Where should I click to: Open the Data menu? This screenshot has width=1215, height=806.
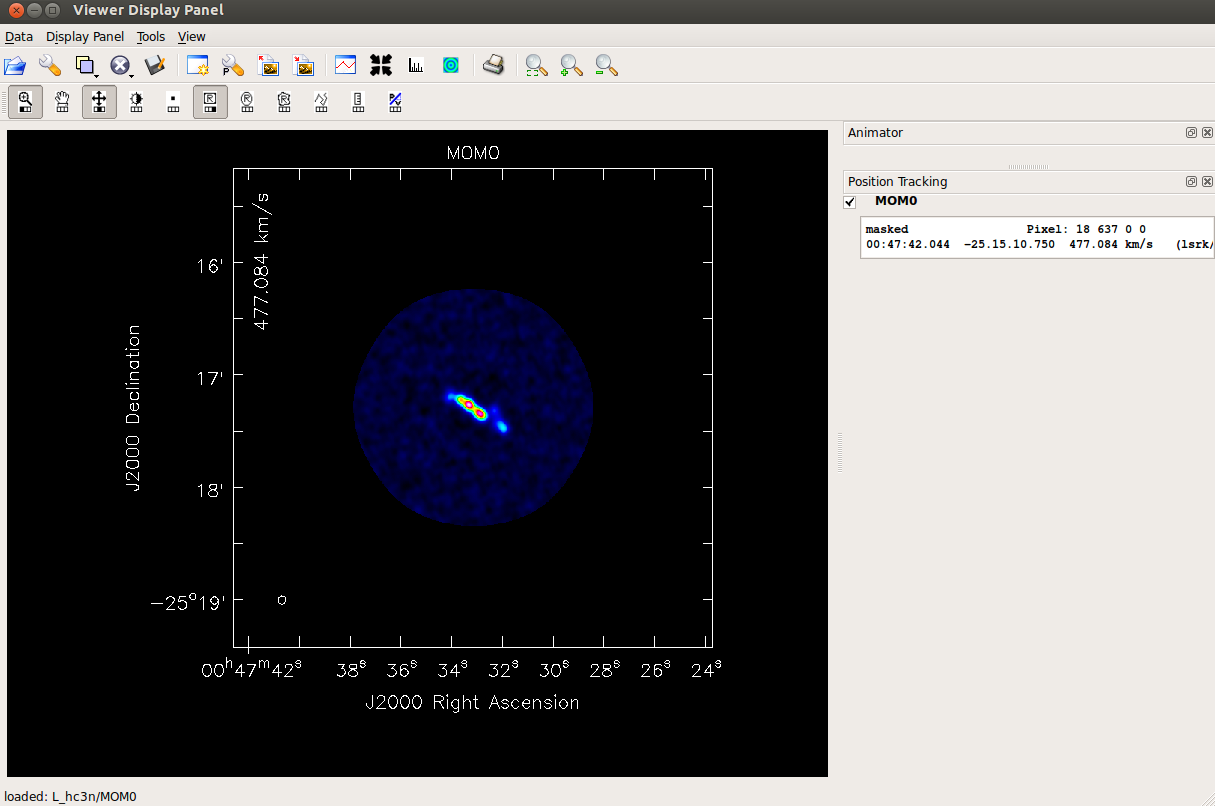click(19, 37)
